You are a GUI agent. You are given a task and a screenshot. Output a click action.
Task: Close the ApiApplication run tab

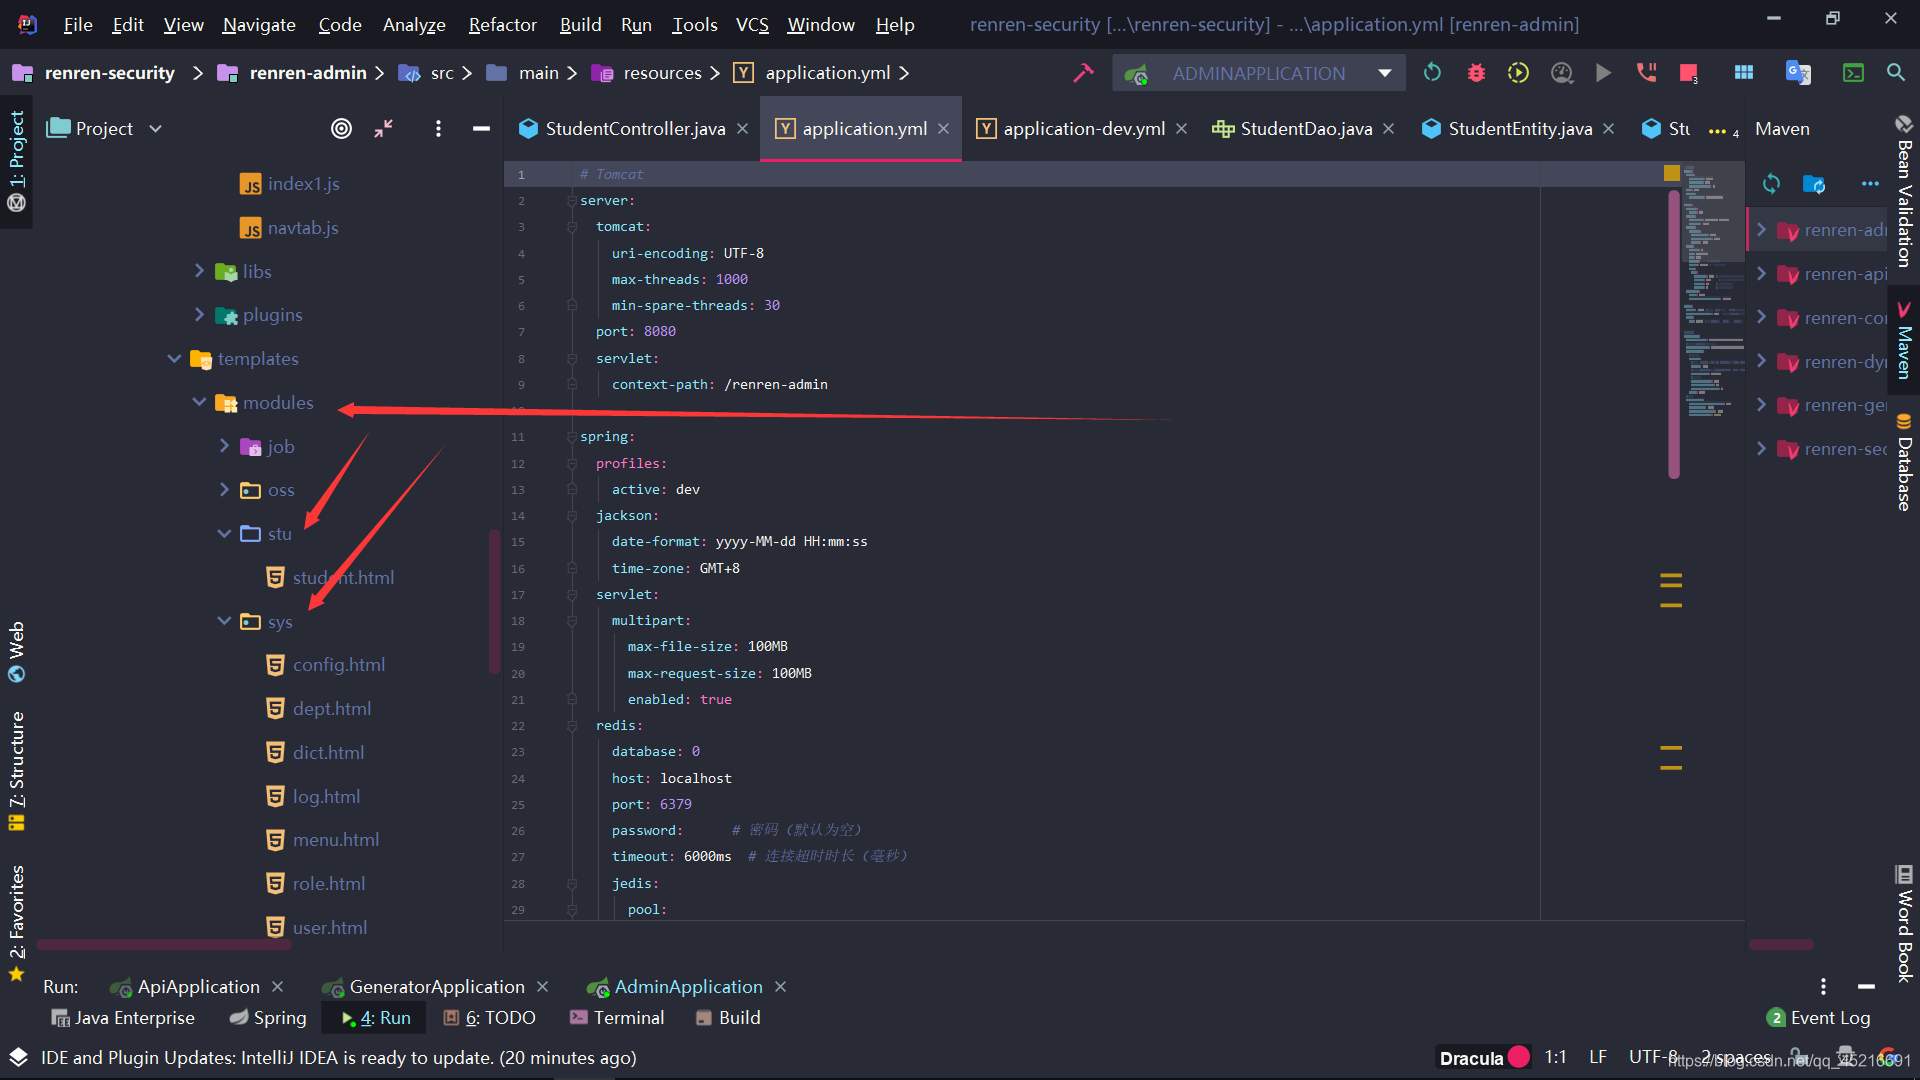tap(277, 987)
